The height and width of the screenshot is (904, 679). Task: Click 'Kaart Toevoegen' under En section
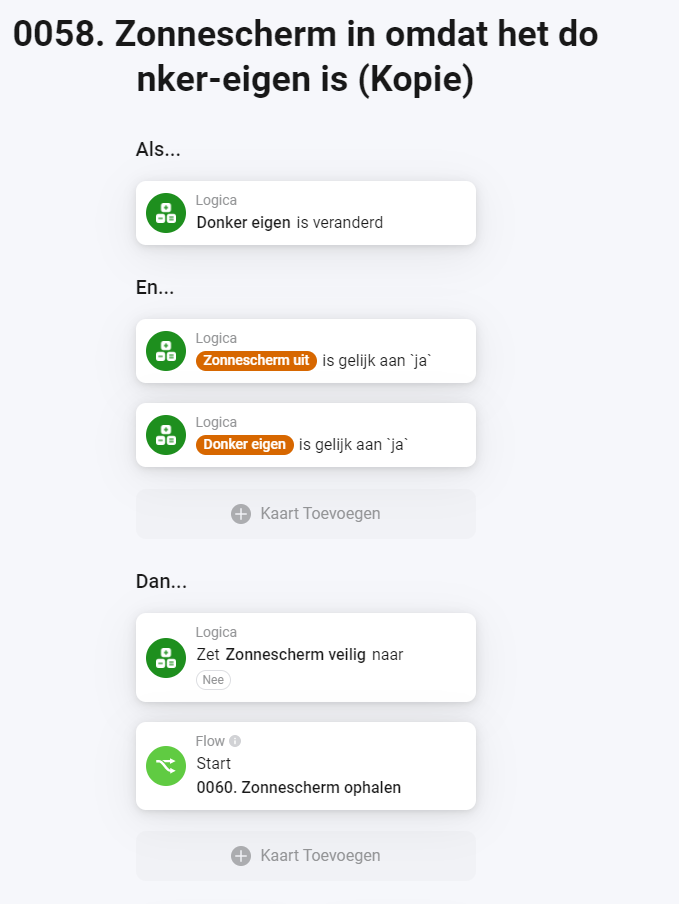[x=319, y=514]
